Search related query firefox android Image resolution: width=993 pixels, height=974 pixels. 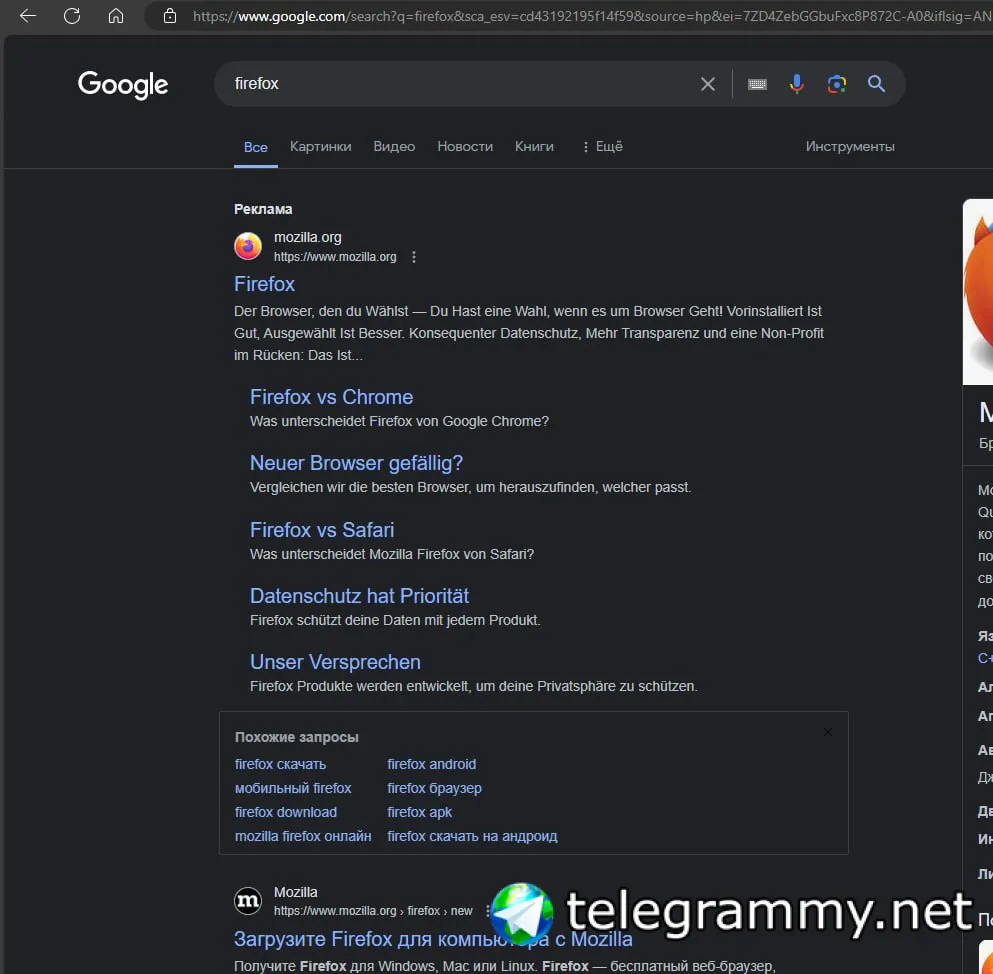point(431,764)
